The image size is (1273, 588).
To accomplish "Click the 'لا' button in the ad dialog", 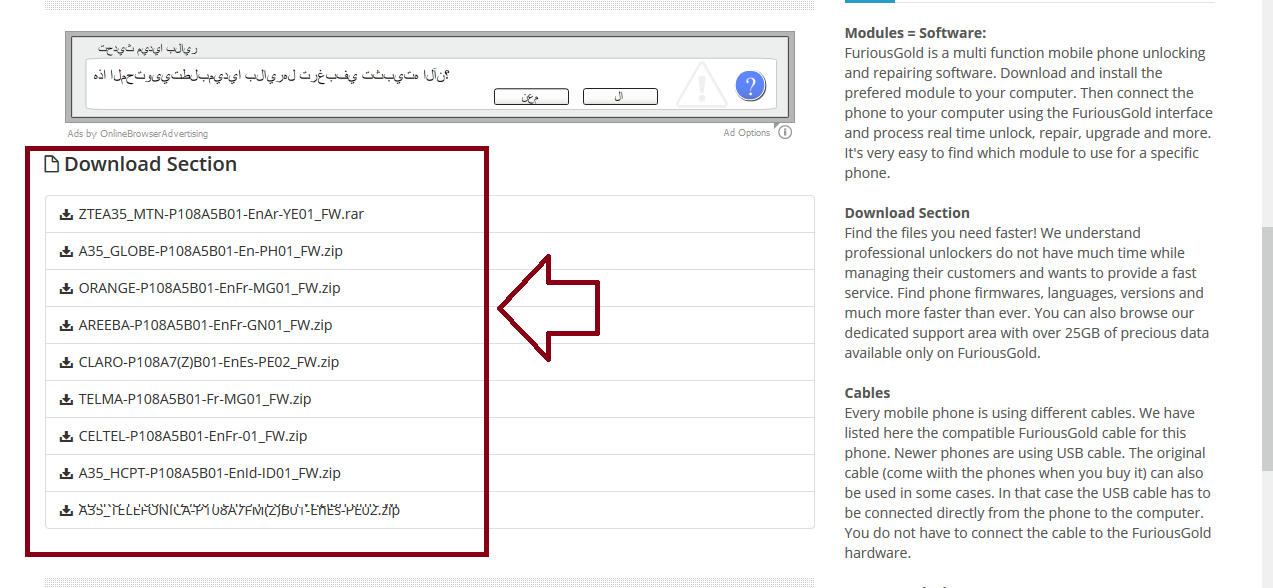I will pyautogui.click(x=620, y=97).
